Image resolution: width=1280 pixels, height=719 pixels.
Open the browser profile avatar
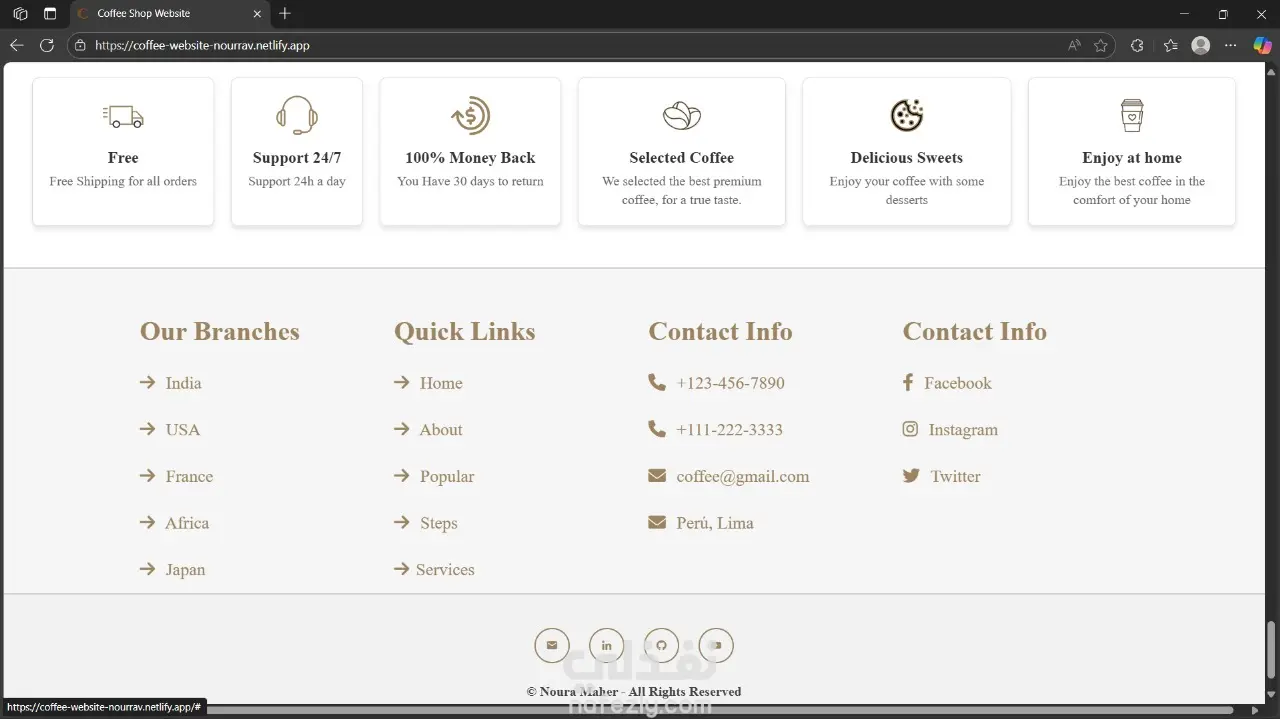coord(1201,45)
